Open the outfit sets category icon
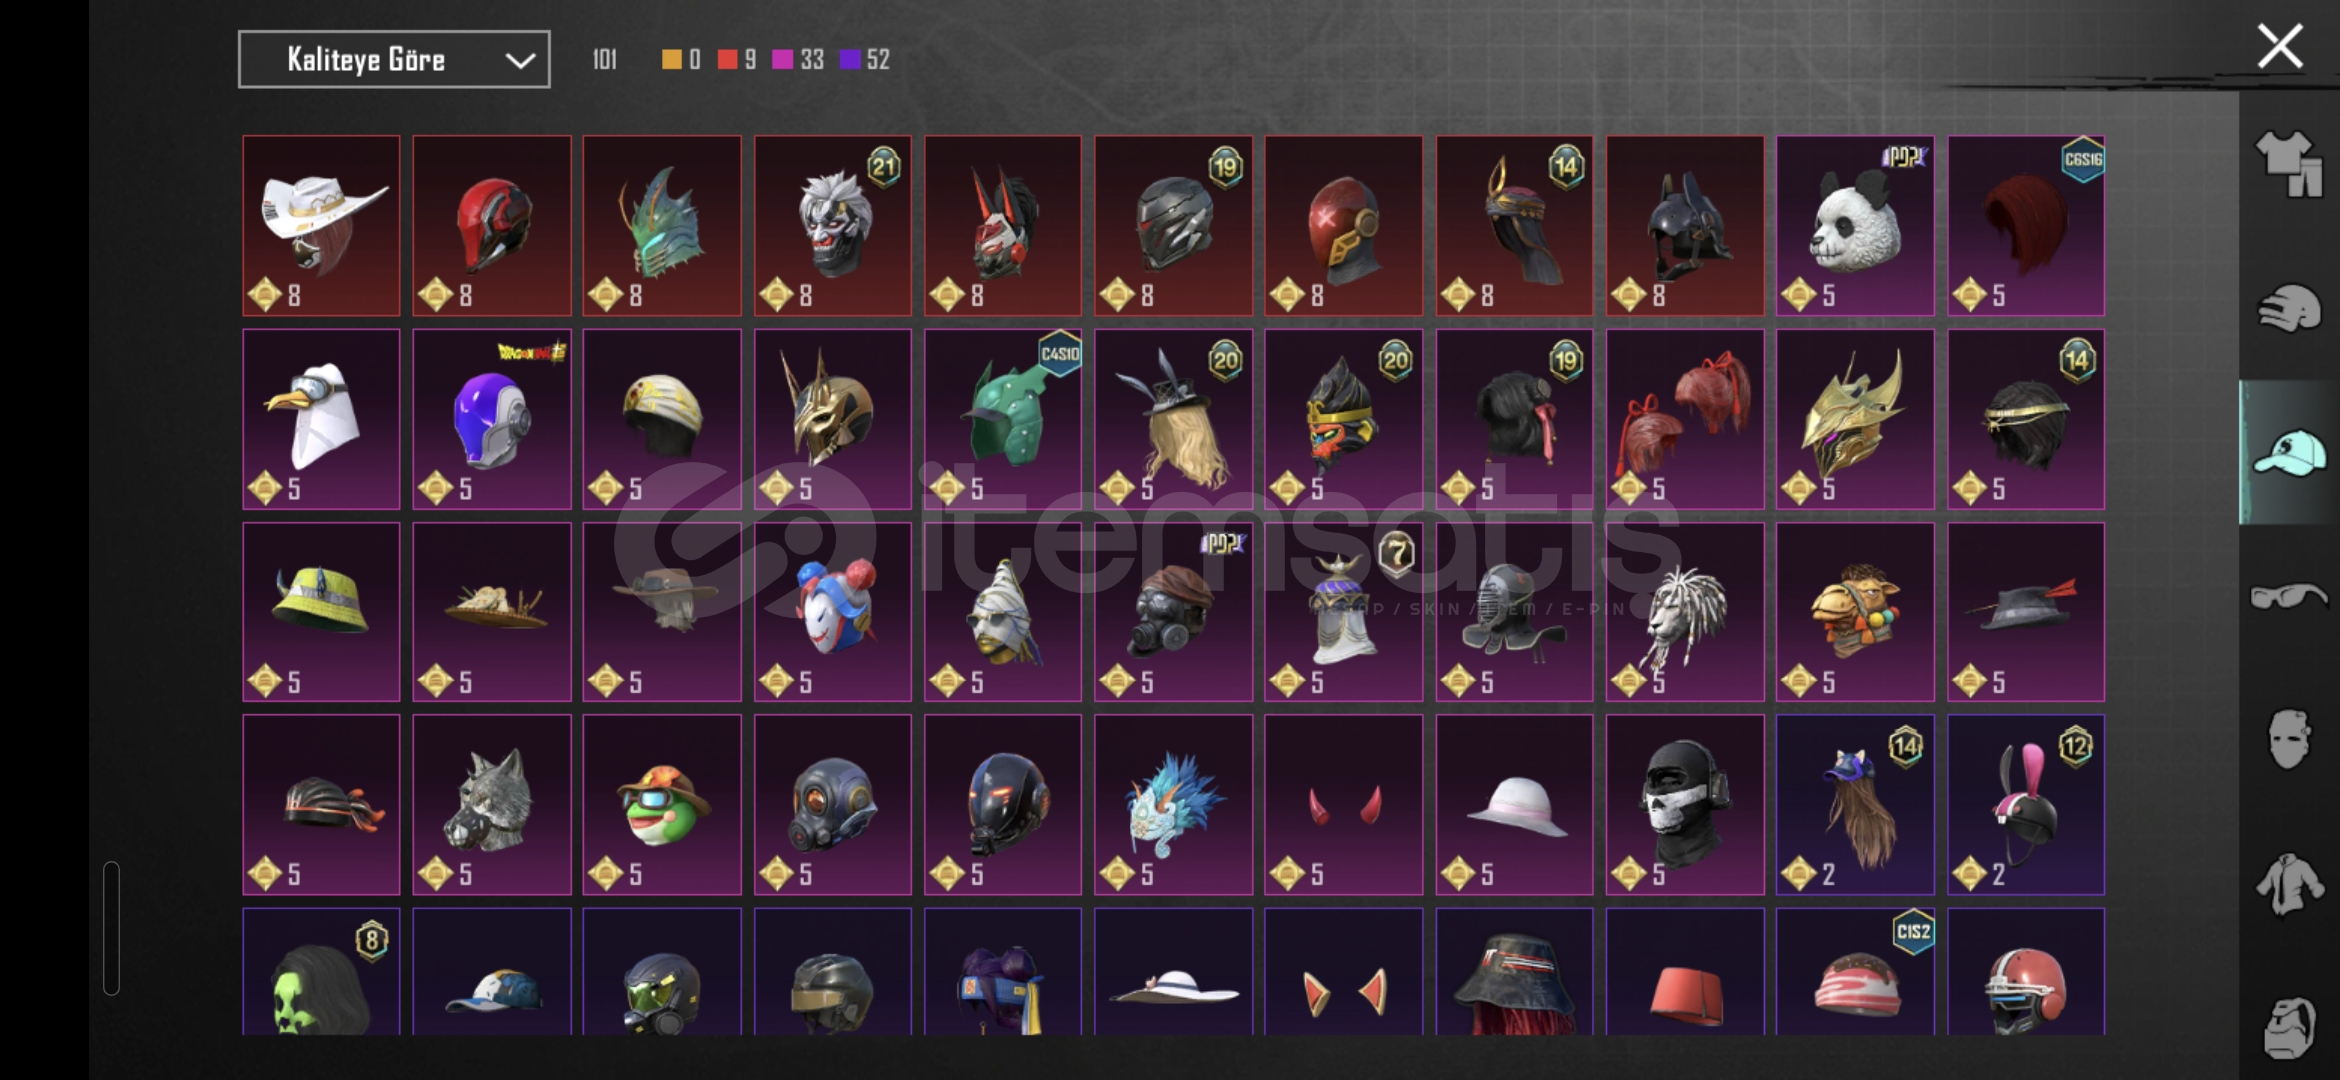The image size is (2340, 1080). click(x=2288, y=163)
